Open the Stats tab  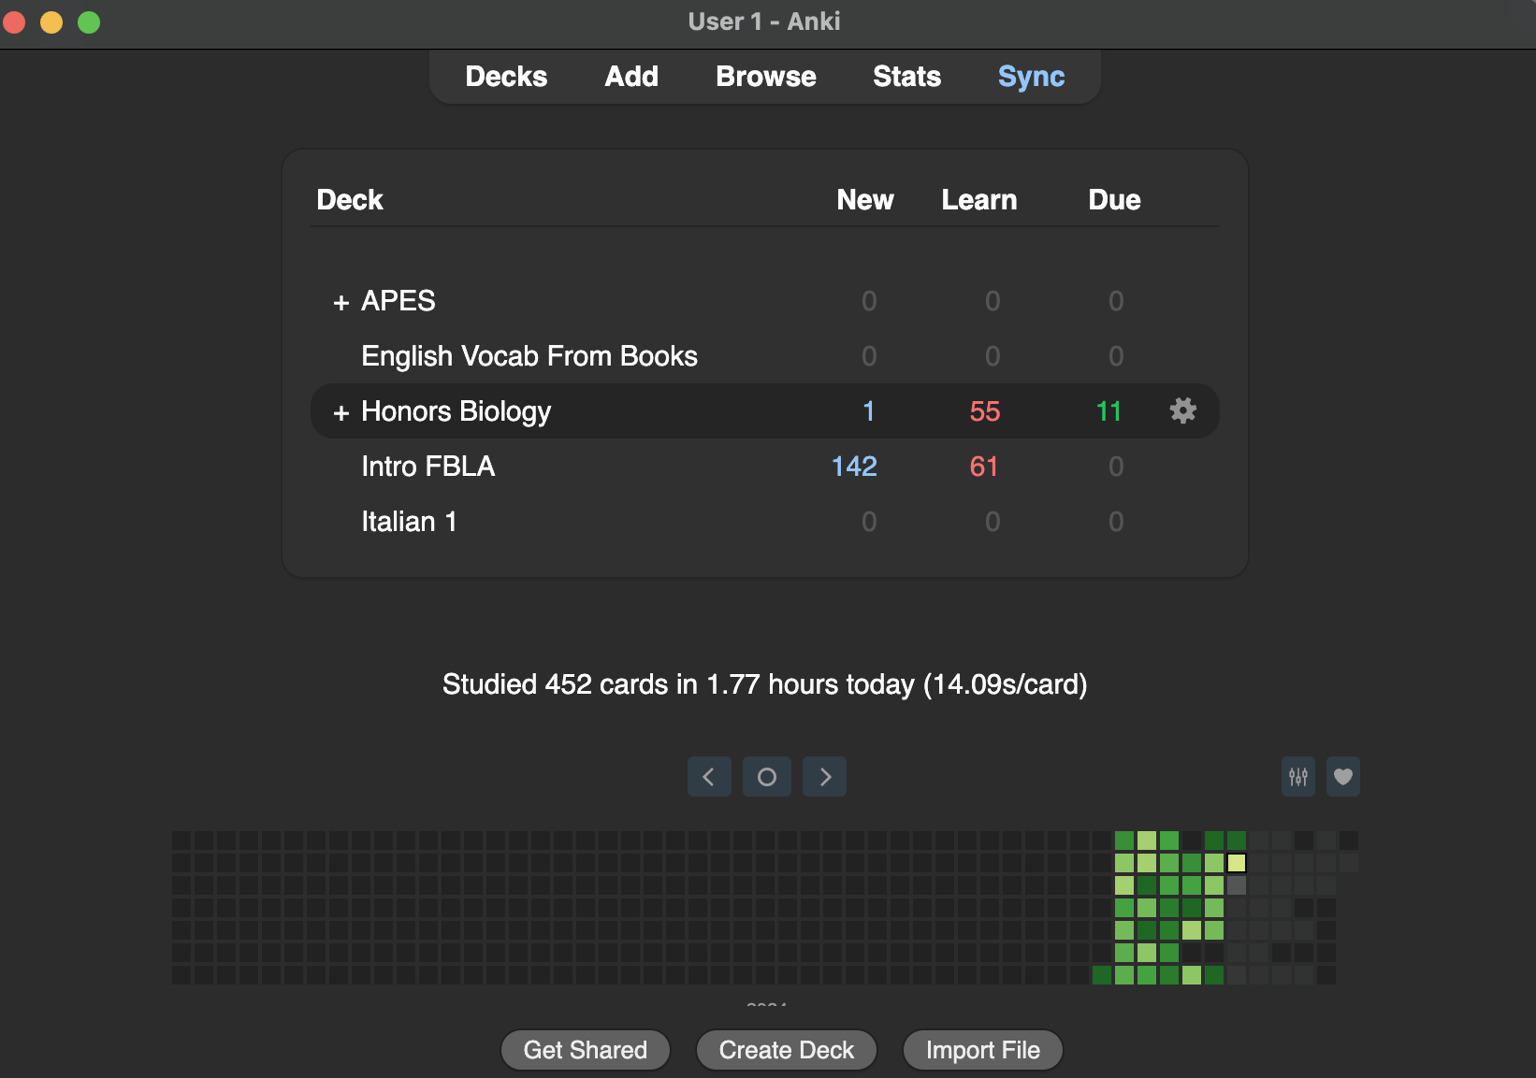tap(907, 77)
